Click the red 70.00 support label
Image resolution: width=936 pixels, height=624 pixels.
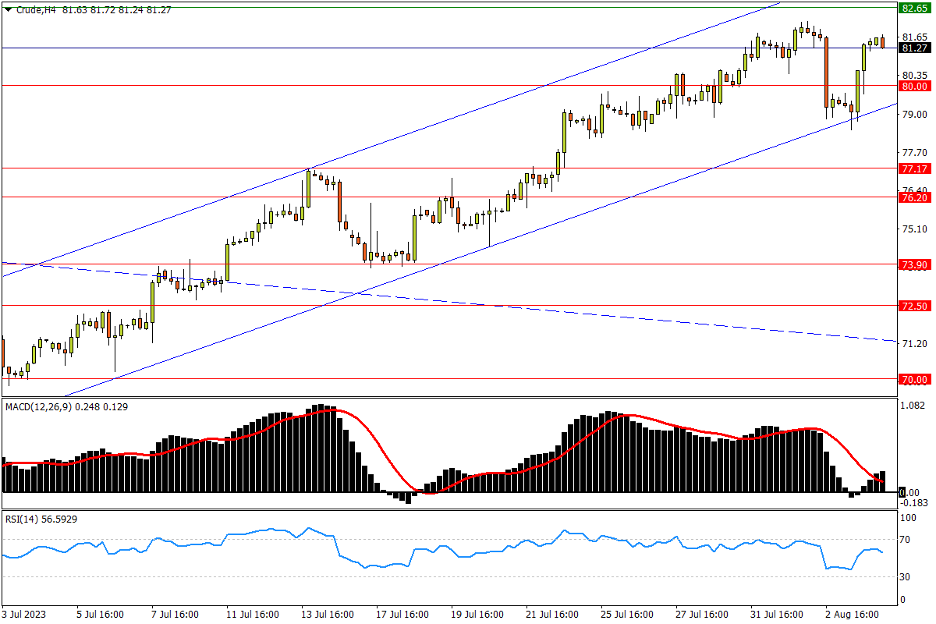pos(915,380)
